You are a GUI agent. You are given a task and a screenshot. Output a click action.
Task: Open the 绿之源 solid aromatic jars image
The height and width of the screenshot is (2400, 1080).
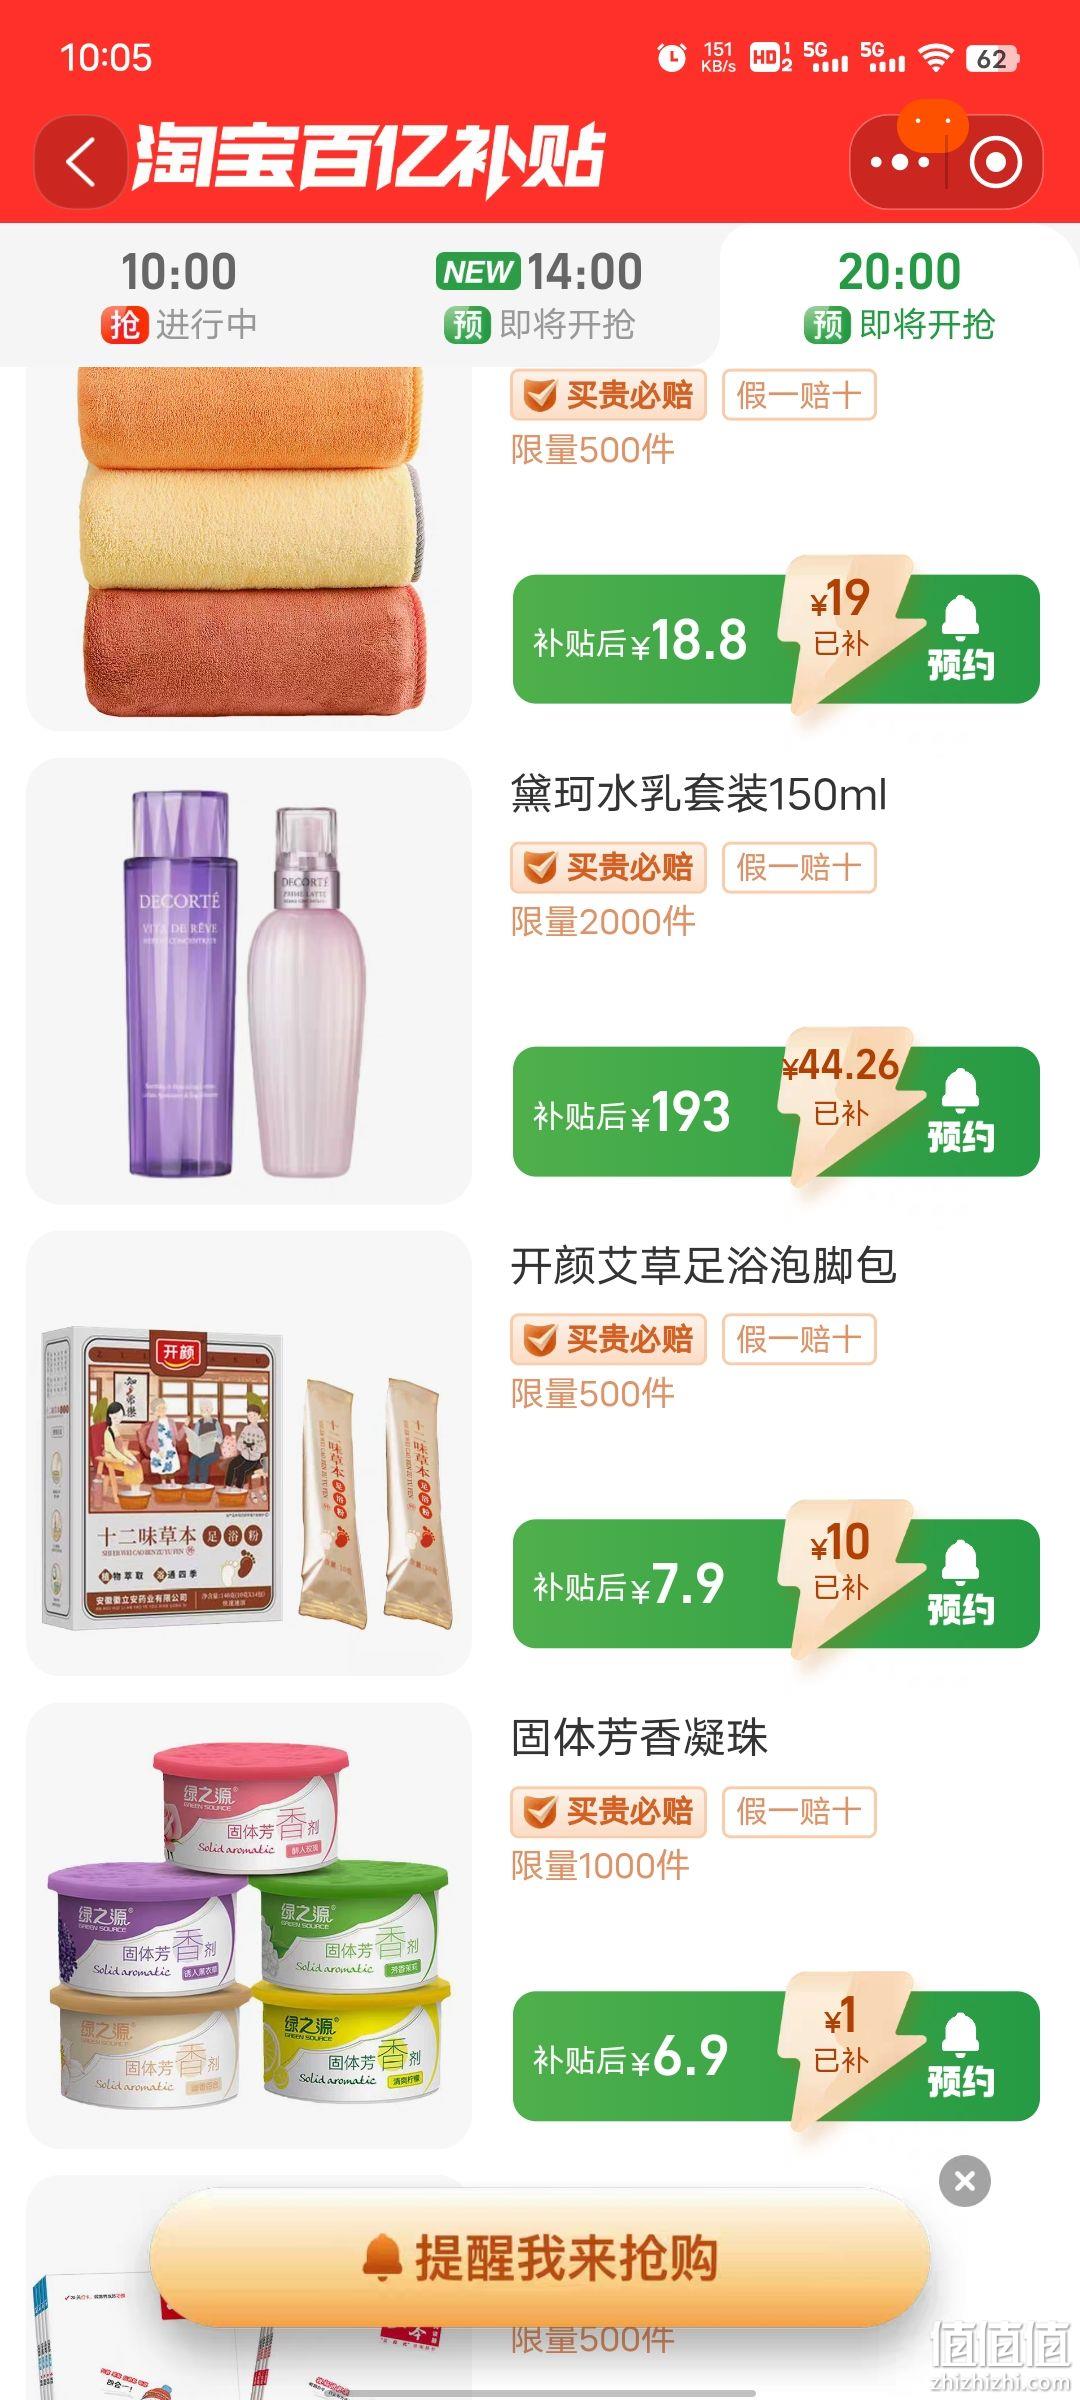(x=248, y=1925)
